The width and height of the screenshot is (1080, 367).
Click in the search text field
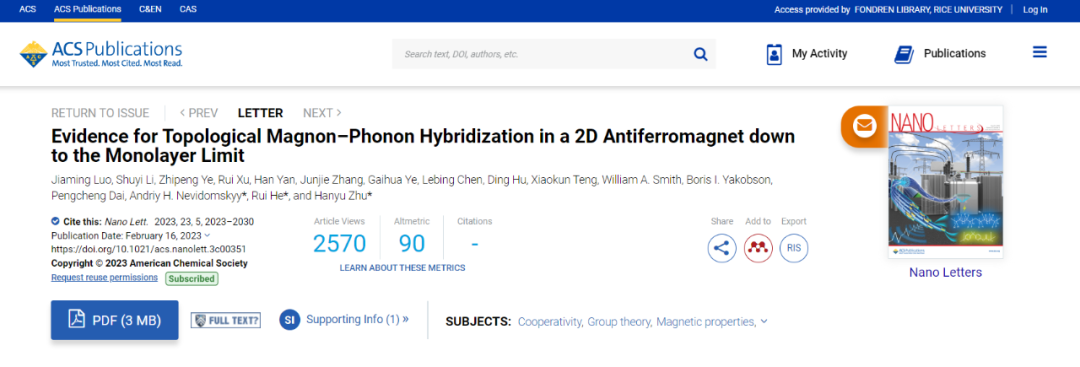pyautogui.click(x=541, y=54)
